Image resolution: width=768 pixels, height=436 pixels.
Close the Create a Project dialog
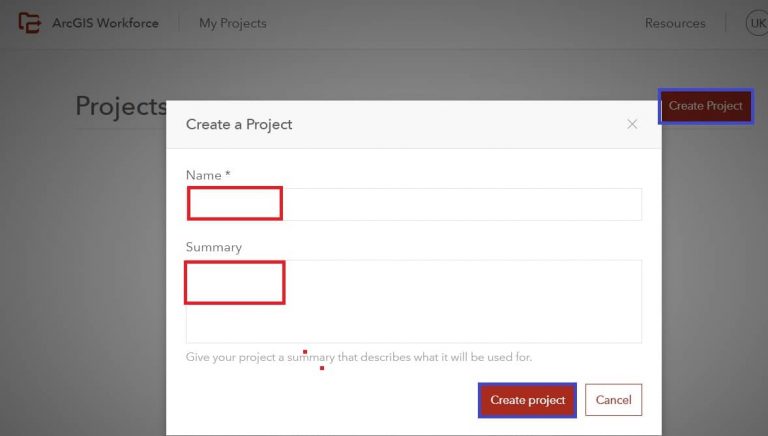tap(632, 124)
